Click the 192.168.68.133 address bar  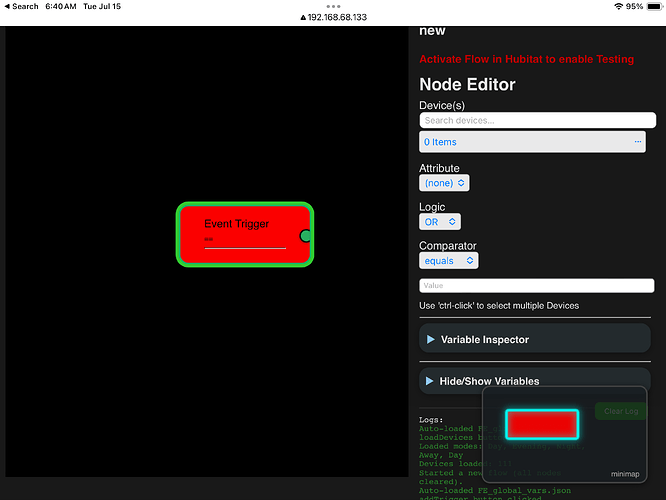coord(333,17)
